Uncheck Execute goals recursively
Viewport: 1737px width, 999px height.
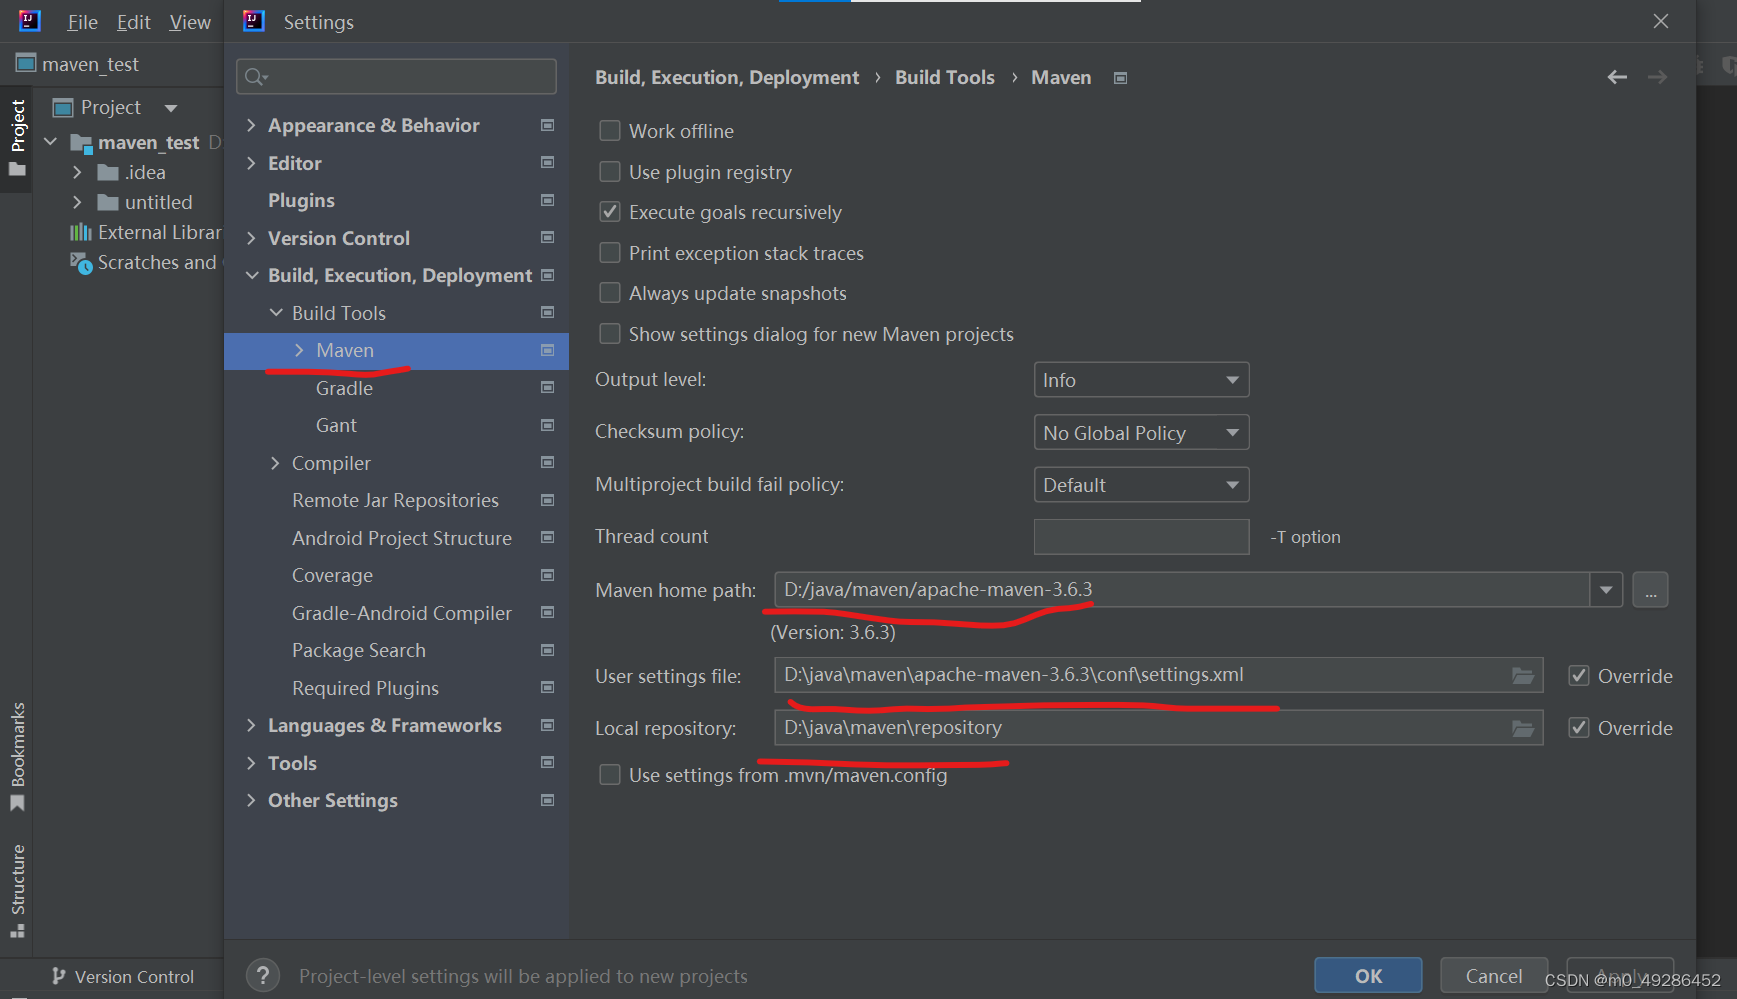tap(610, 212)
